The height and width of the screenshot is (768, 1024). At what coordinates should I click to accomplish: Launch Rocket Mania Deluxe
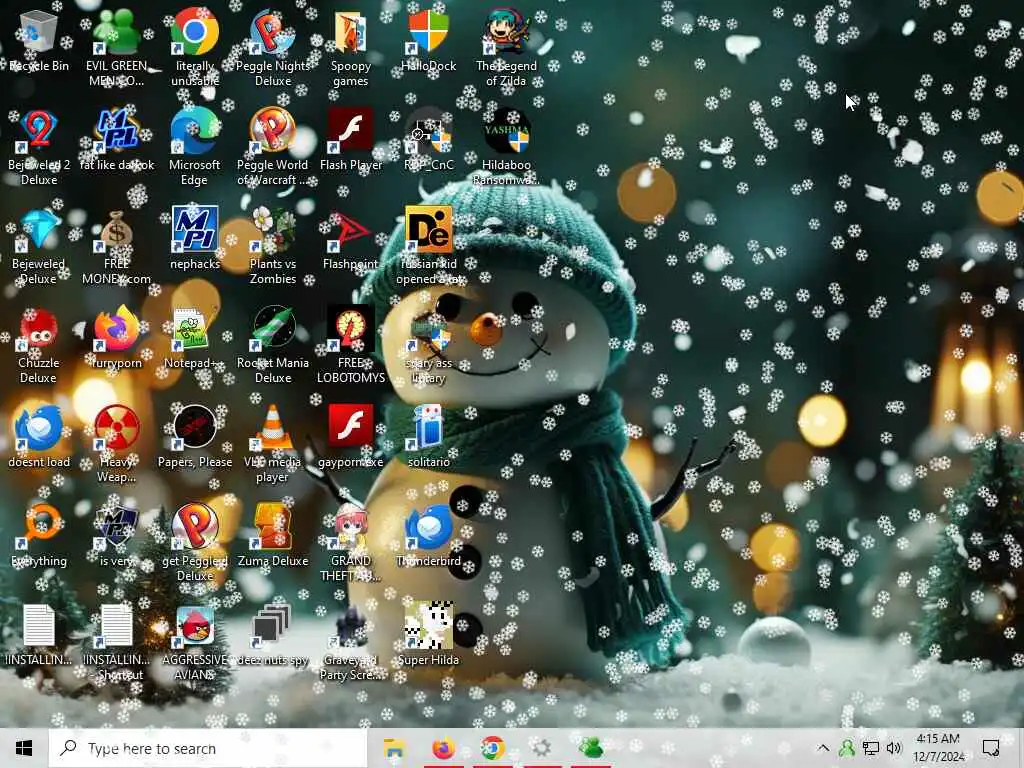(x=273, y=345)
